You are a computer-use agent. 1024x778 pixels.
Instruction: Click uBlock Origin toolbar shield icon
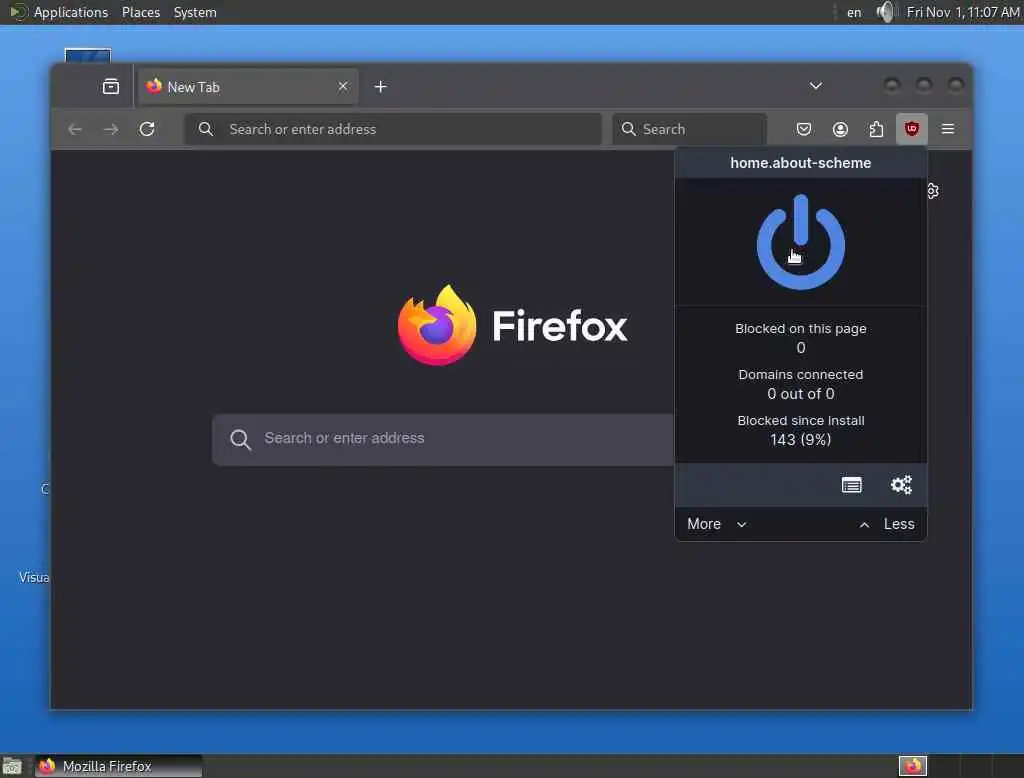point(912,129)
